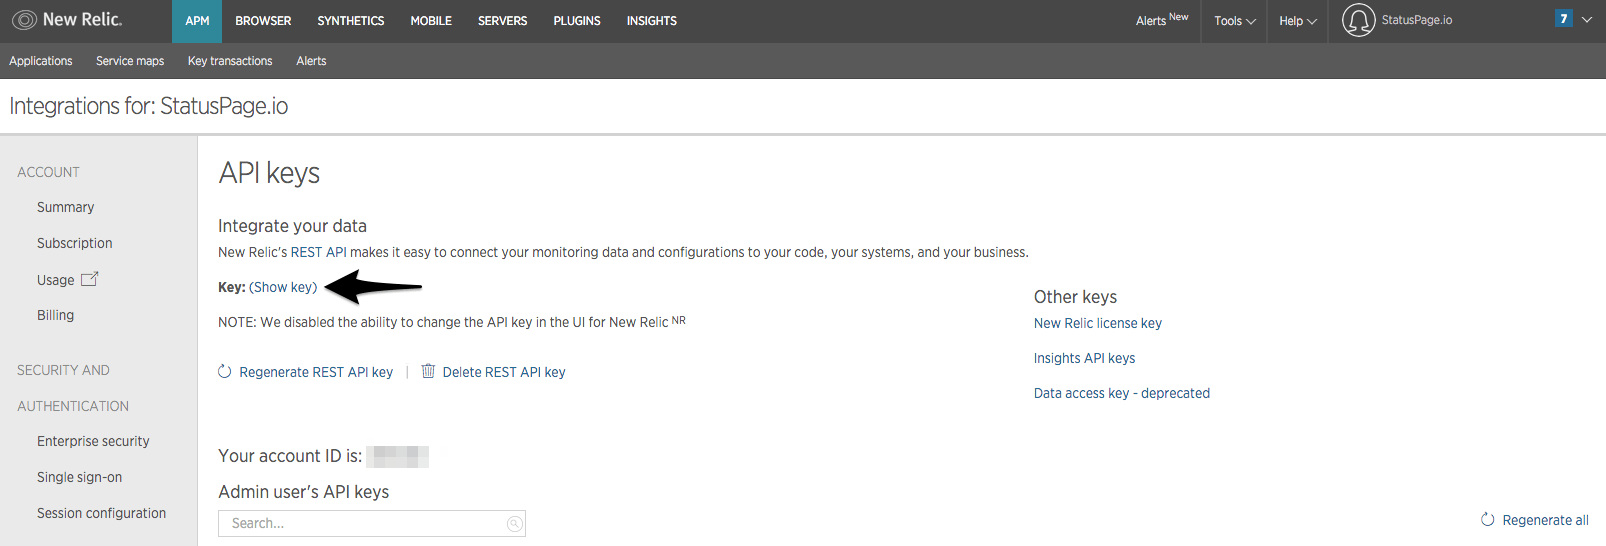This screenshot has width=1606, height=546.
Task: Open Insights API keys link
Action: [1085, 358]
